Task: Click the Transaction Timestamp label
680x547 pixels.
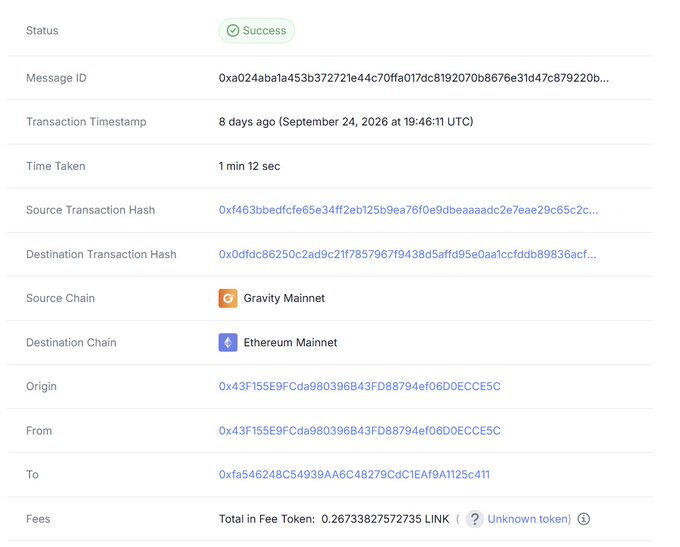Action: (86, 121)
